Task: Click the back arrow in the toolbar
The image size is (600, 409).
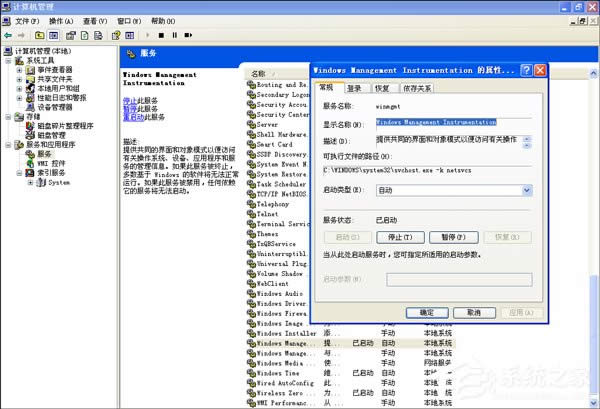Action: 9,34
